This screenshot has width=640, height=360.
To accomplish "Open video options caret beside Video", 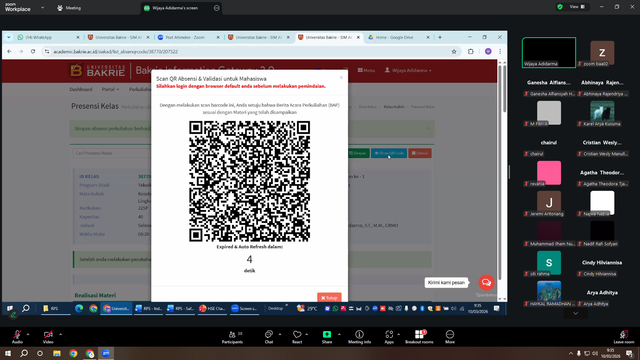I will click(60, 334).
